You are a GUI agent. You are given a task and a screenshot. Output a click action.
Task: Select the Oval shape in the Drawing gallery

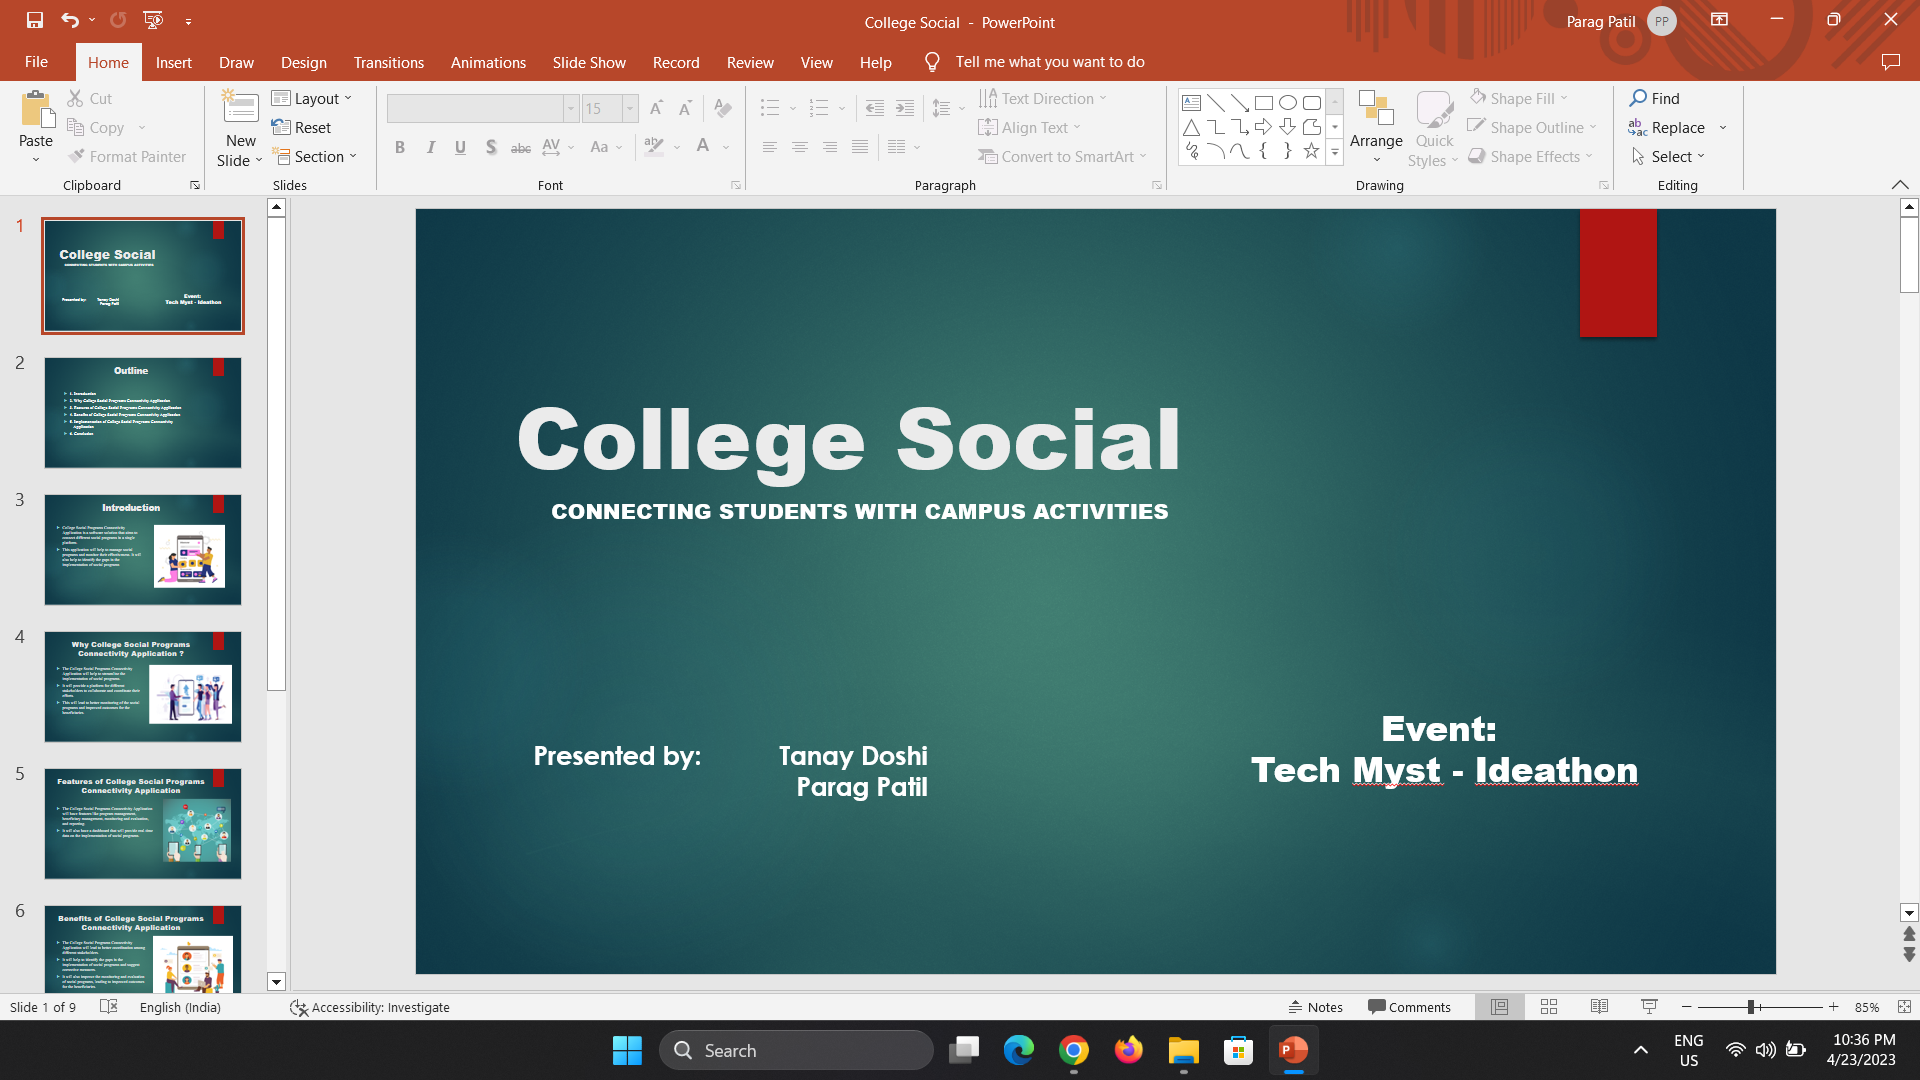point(1287,102)
